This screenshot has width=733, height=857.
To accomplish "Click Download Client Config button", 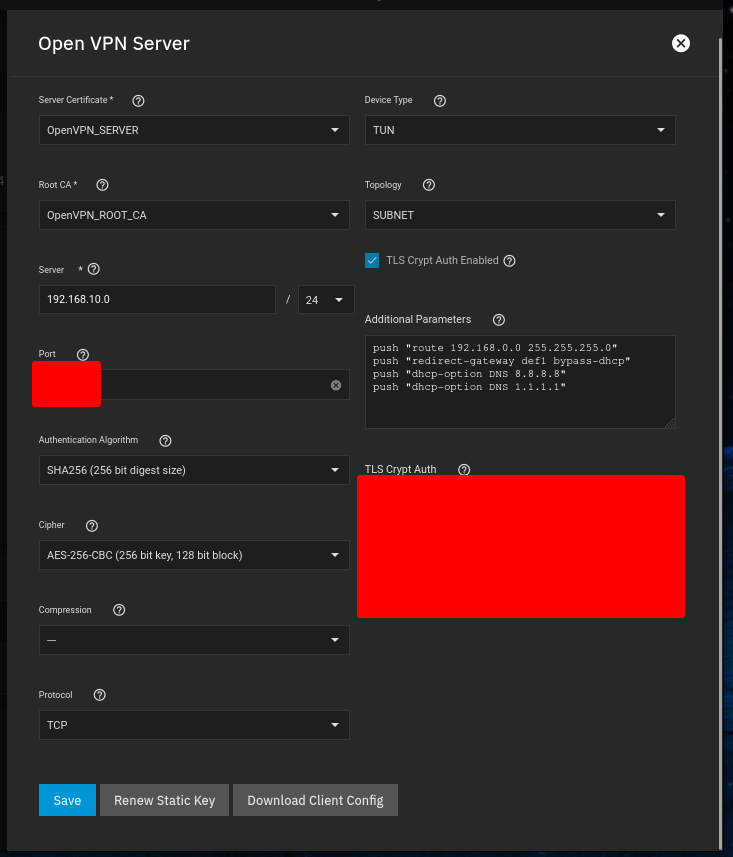I will (315, 800).
